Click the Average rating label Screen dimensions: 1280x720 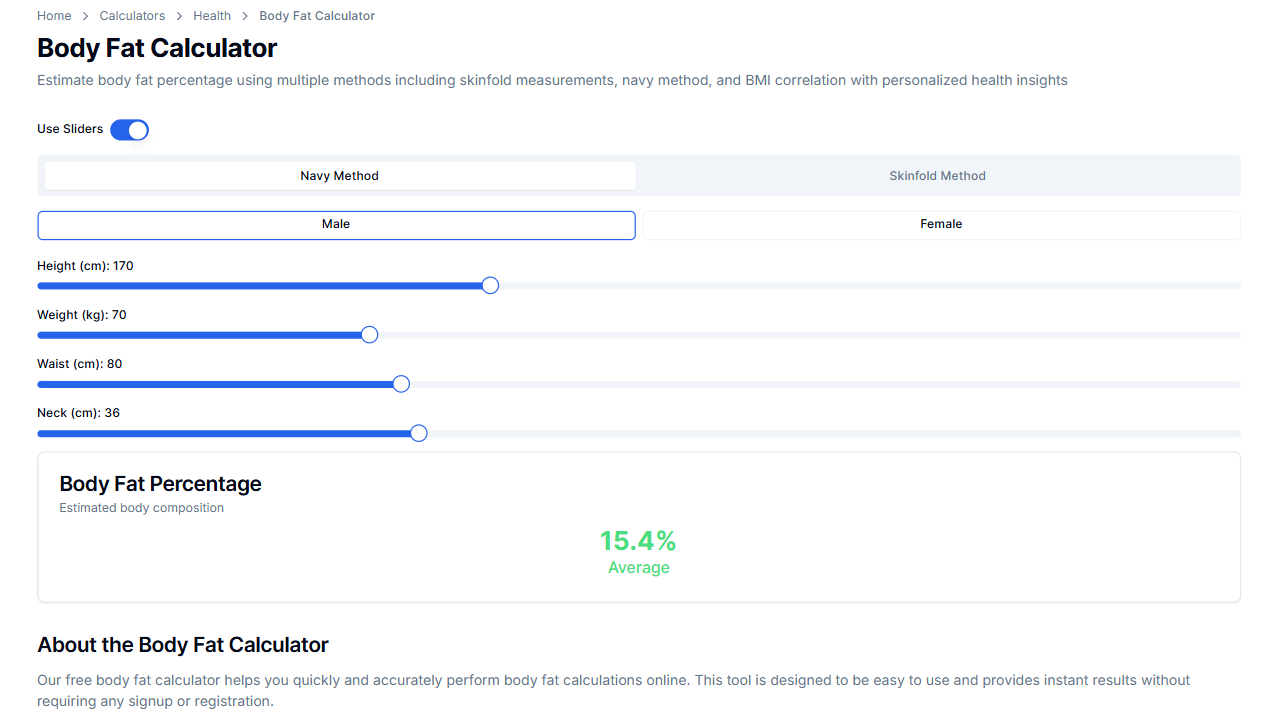coord(638,567)
